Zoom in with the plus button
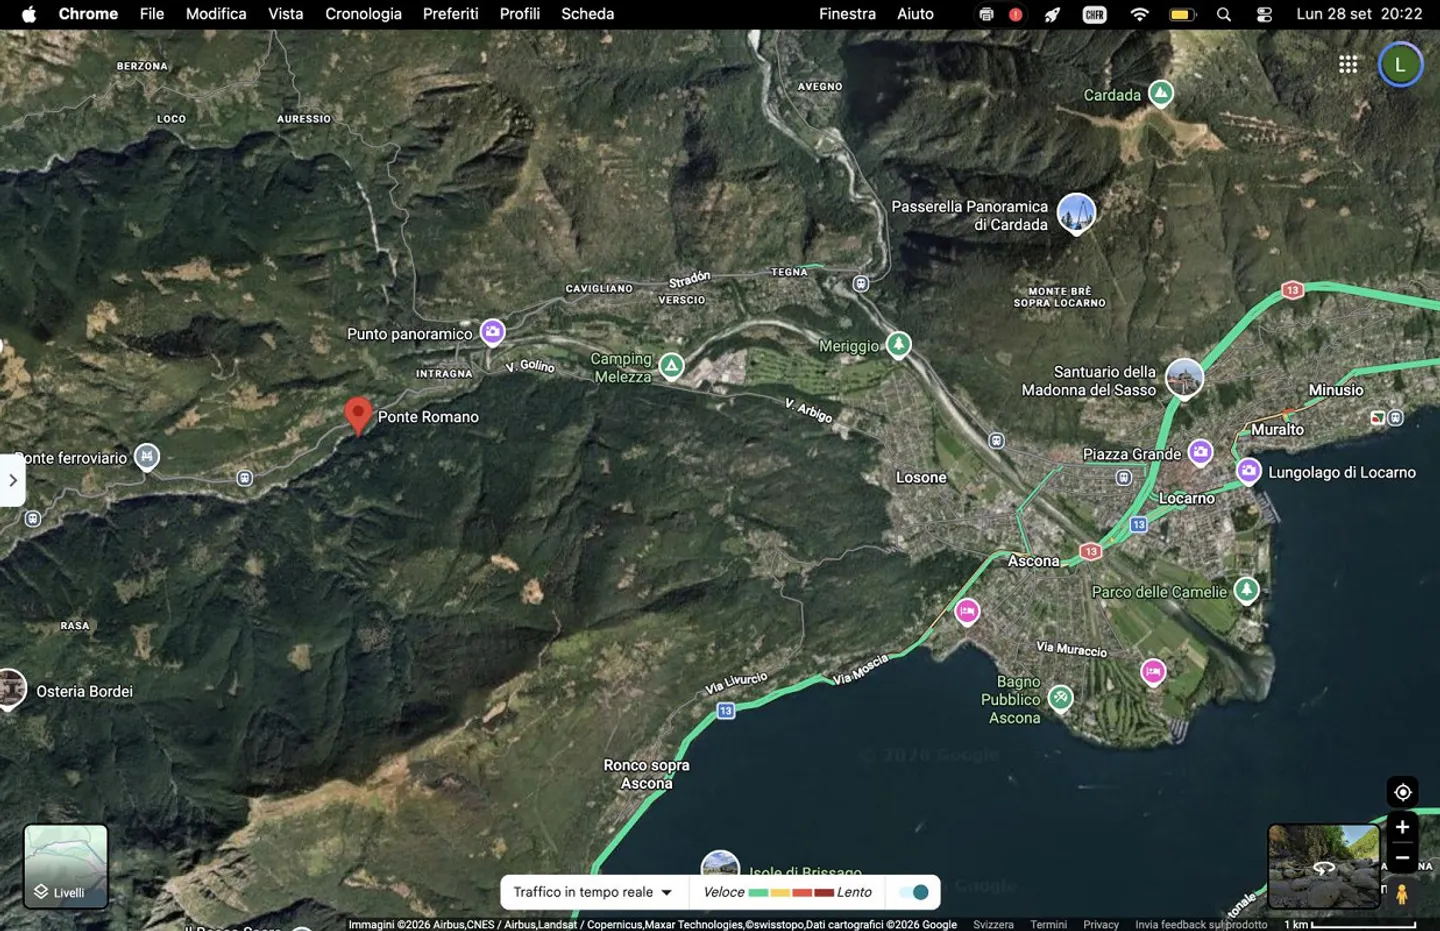 pyautogui.click(x=1403, y=827)
